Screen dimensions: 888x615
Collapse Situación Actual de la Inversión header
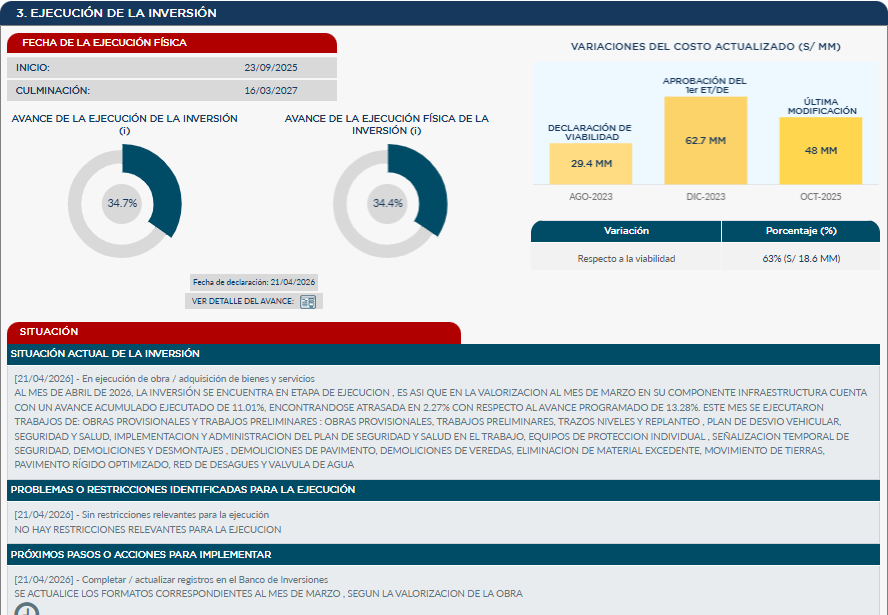pyautogui.click(x=443, y=354)
